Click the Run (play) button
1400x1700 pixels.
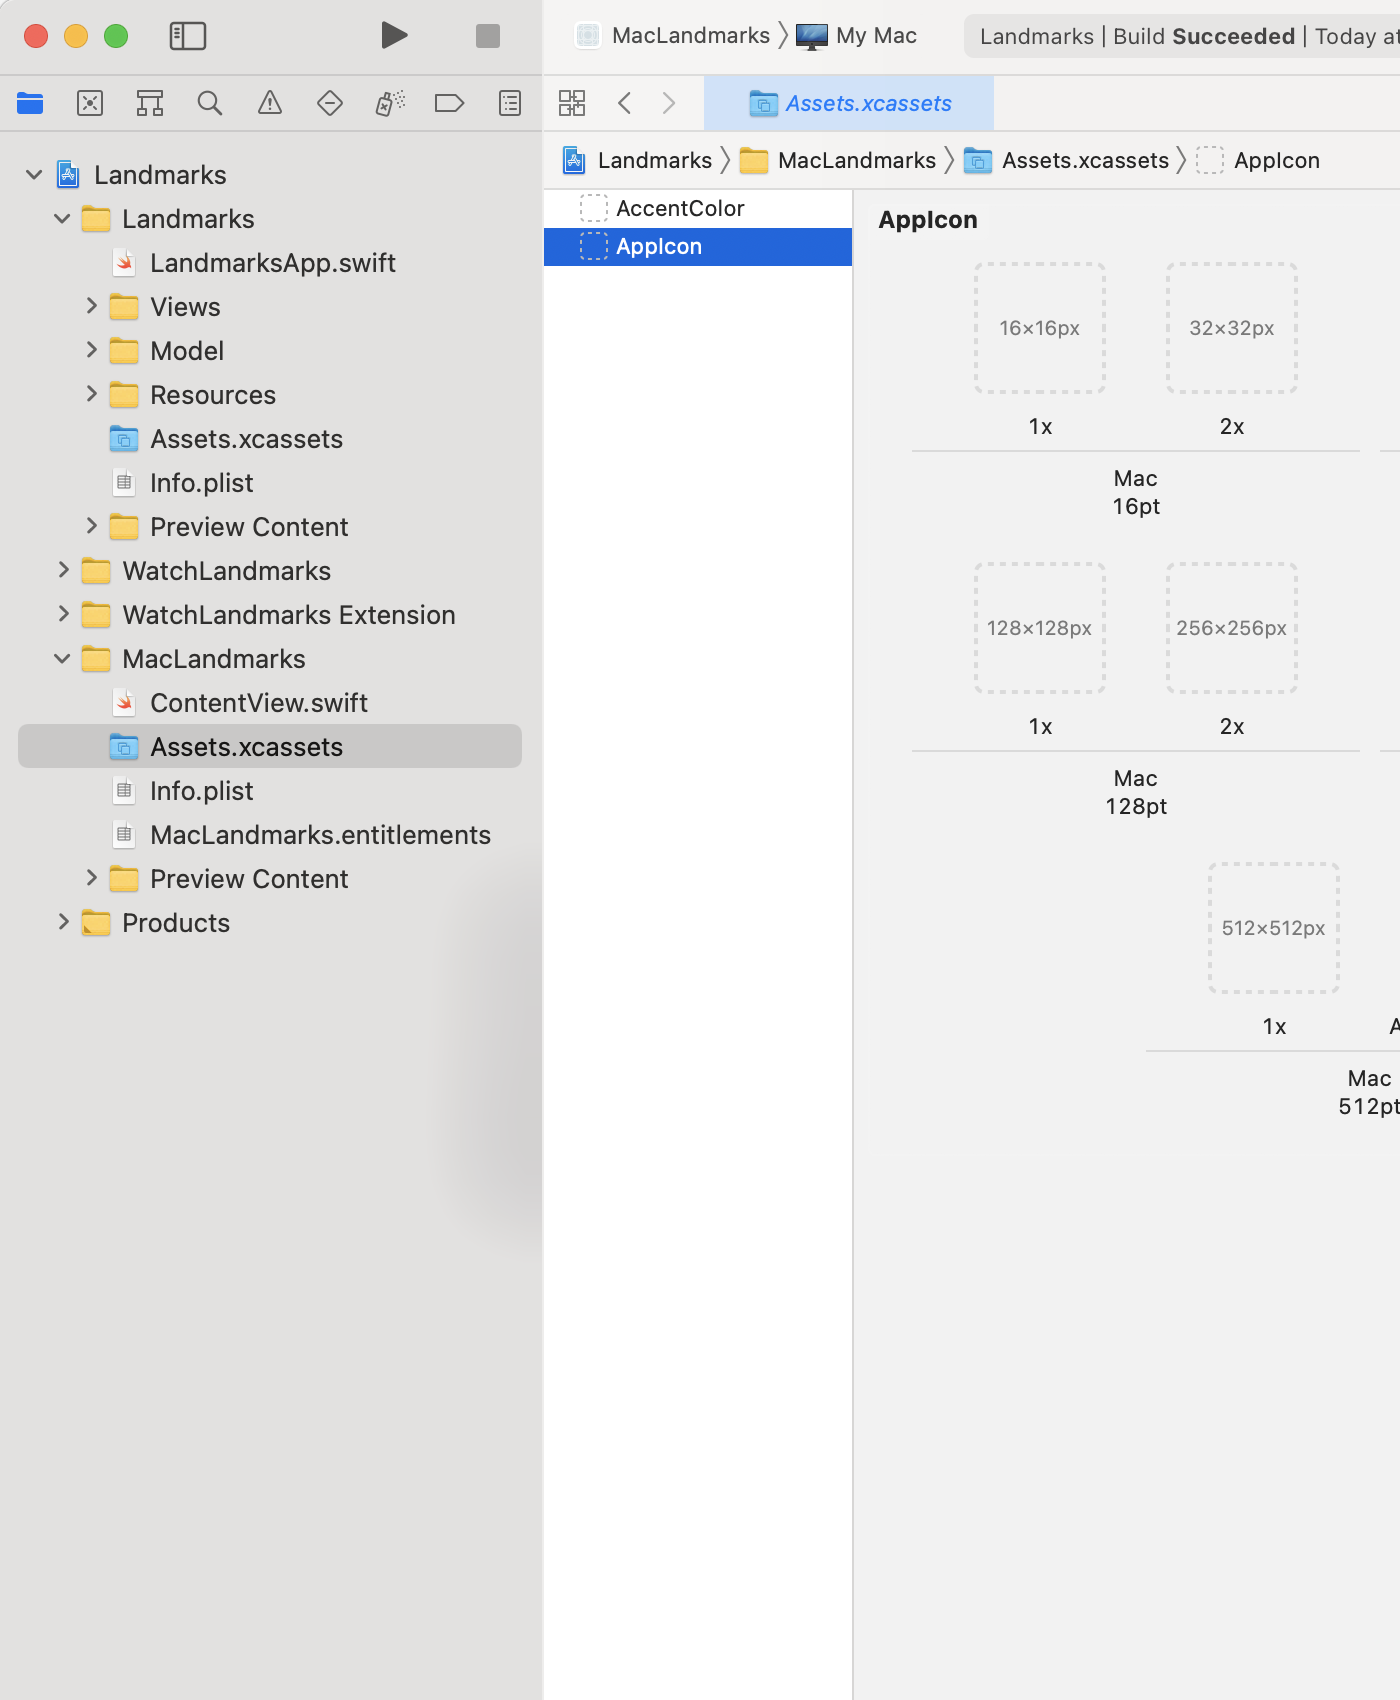coord(394,36)
